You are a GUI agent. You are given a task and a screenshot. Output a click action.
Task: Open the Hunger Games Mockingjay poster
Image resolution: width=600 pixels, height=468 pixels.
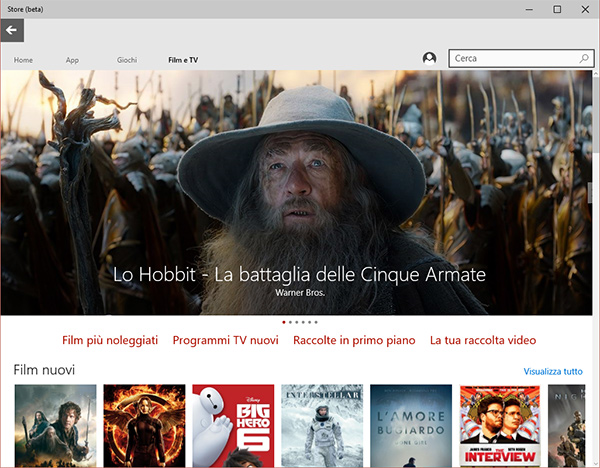click(144, 426)
